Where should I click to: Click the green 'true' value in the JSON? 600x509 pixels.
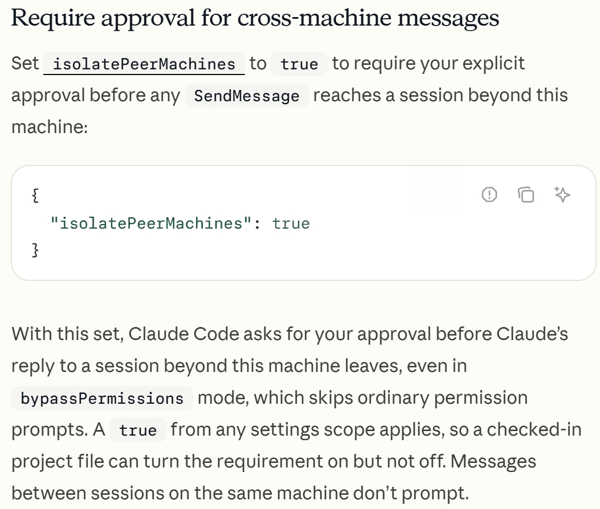[x=291, y=223]
